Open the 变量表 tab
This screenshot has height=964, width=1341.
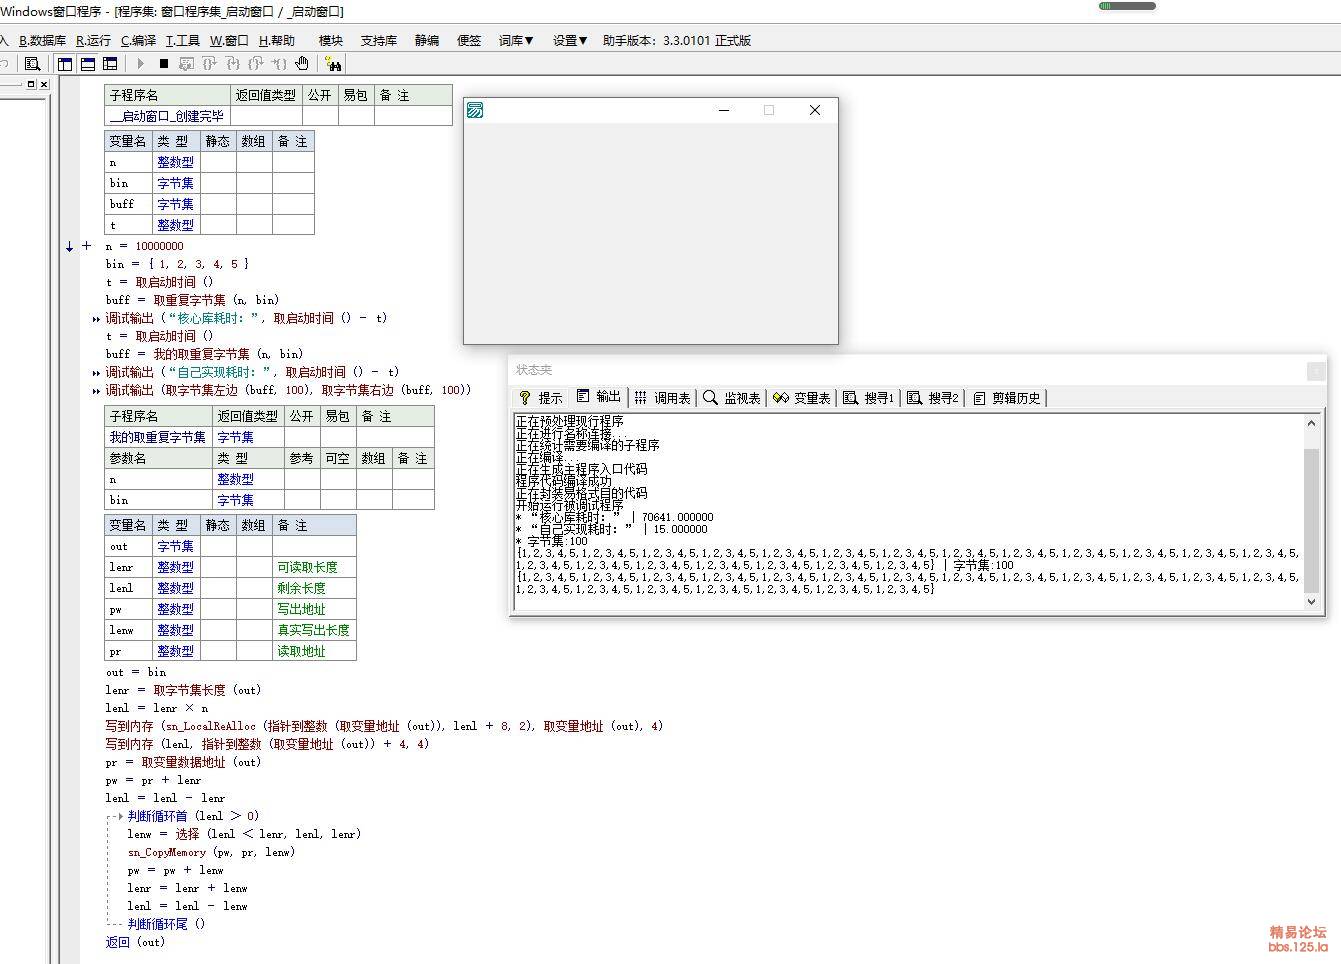(x=802, y=398)
